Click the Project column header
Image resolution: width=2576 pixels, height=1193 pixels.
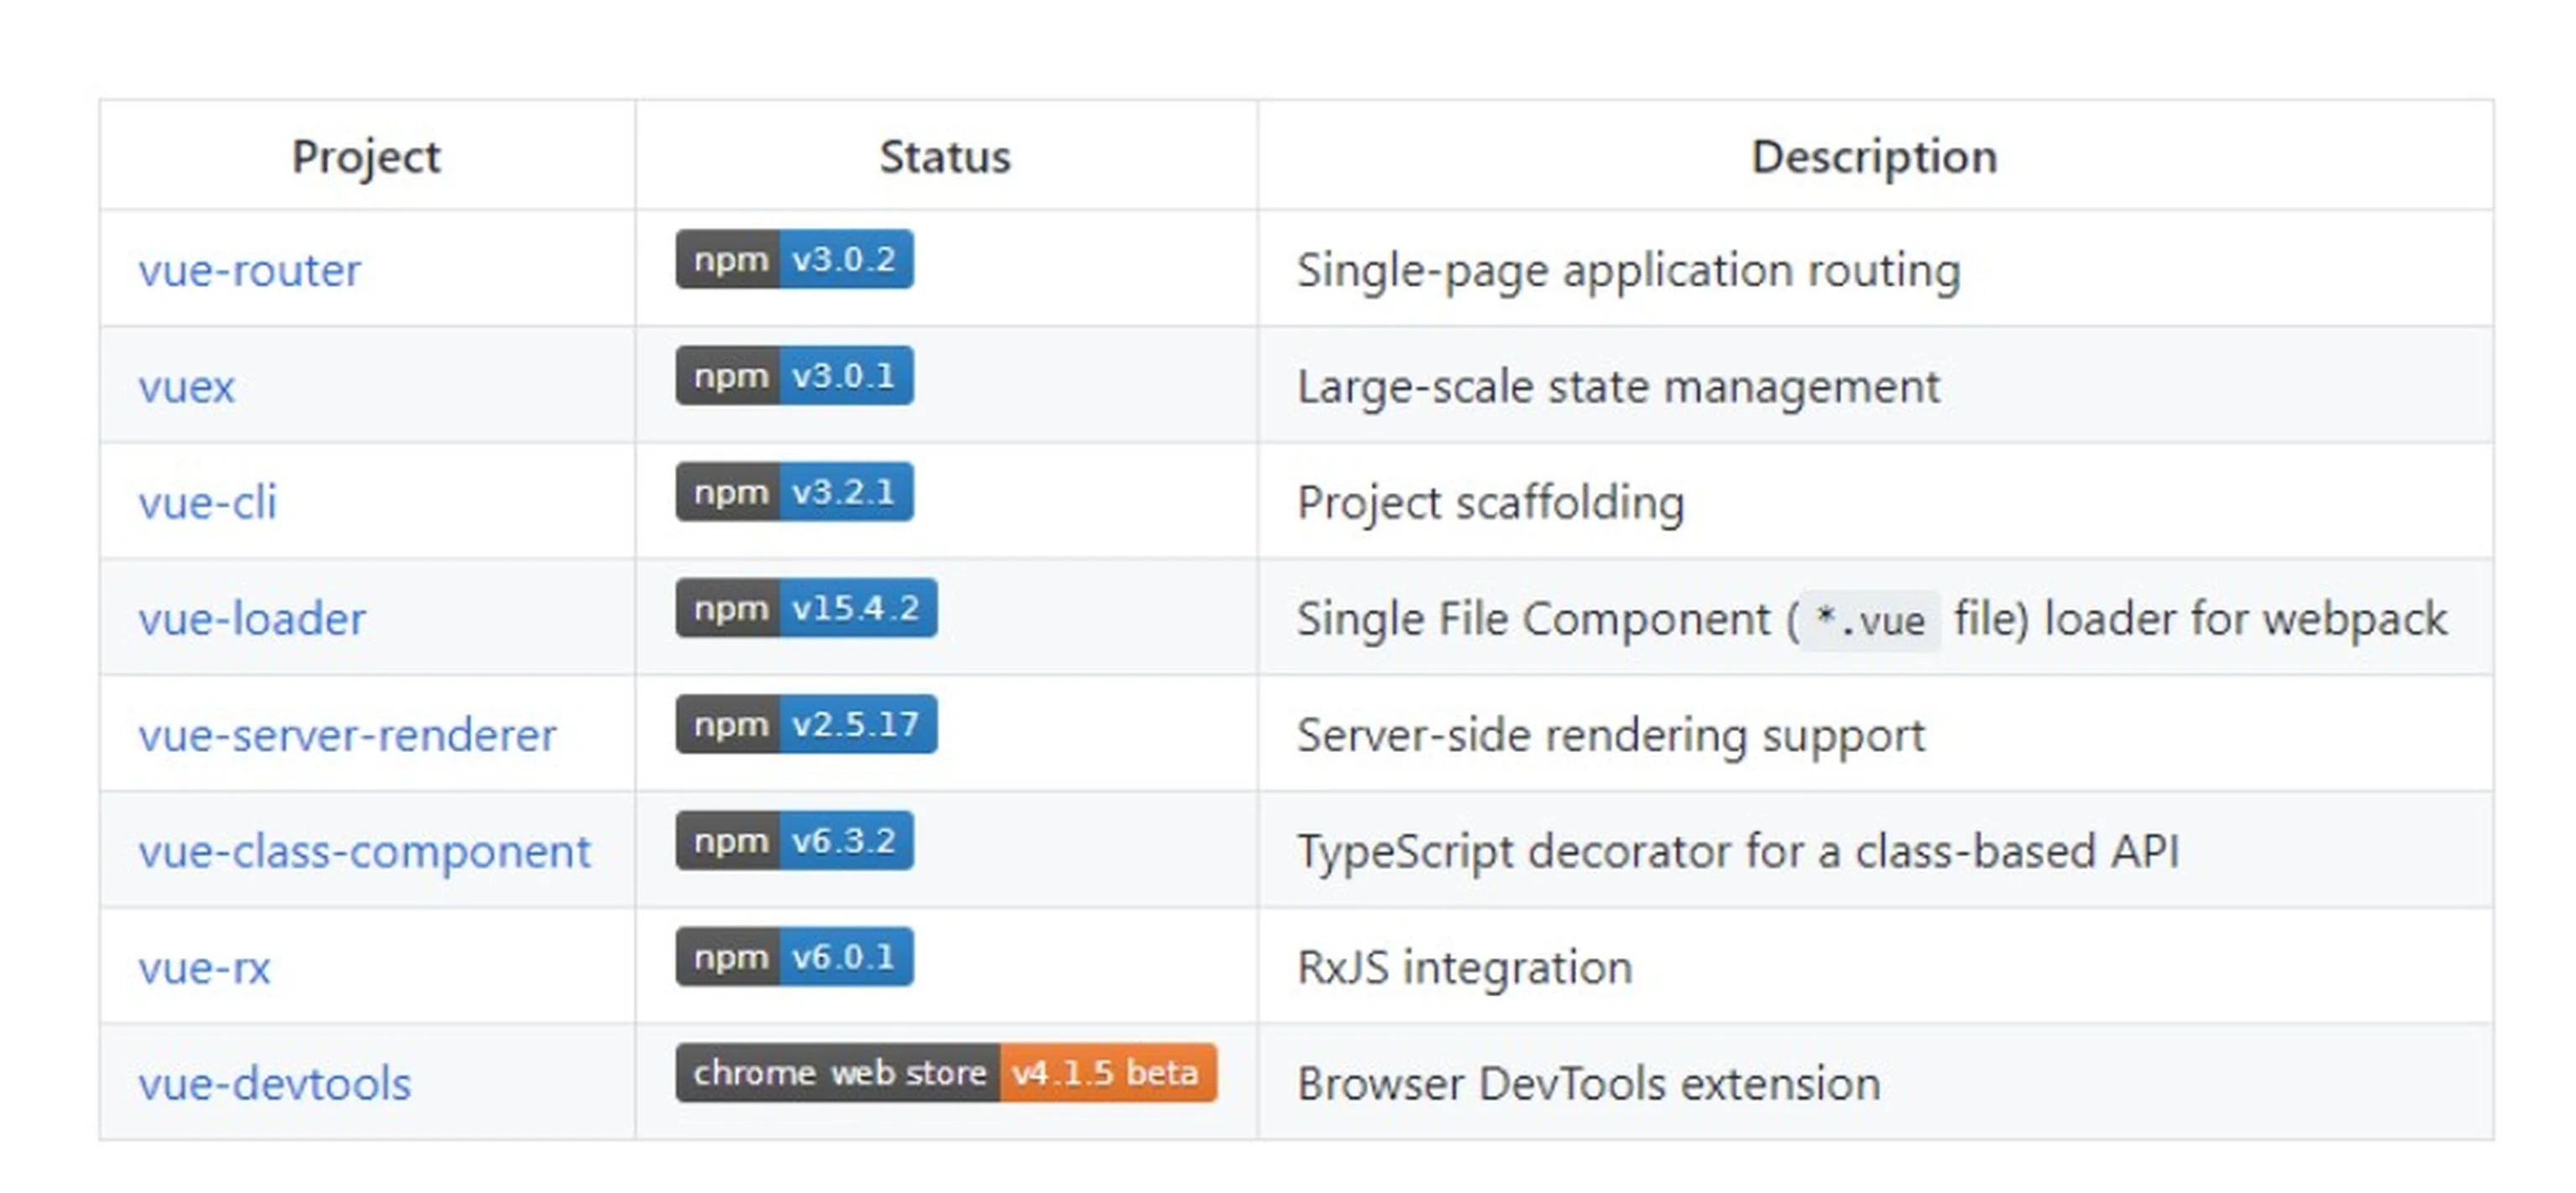(366, 157)
